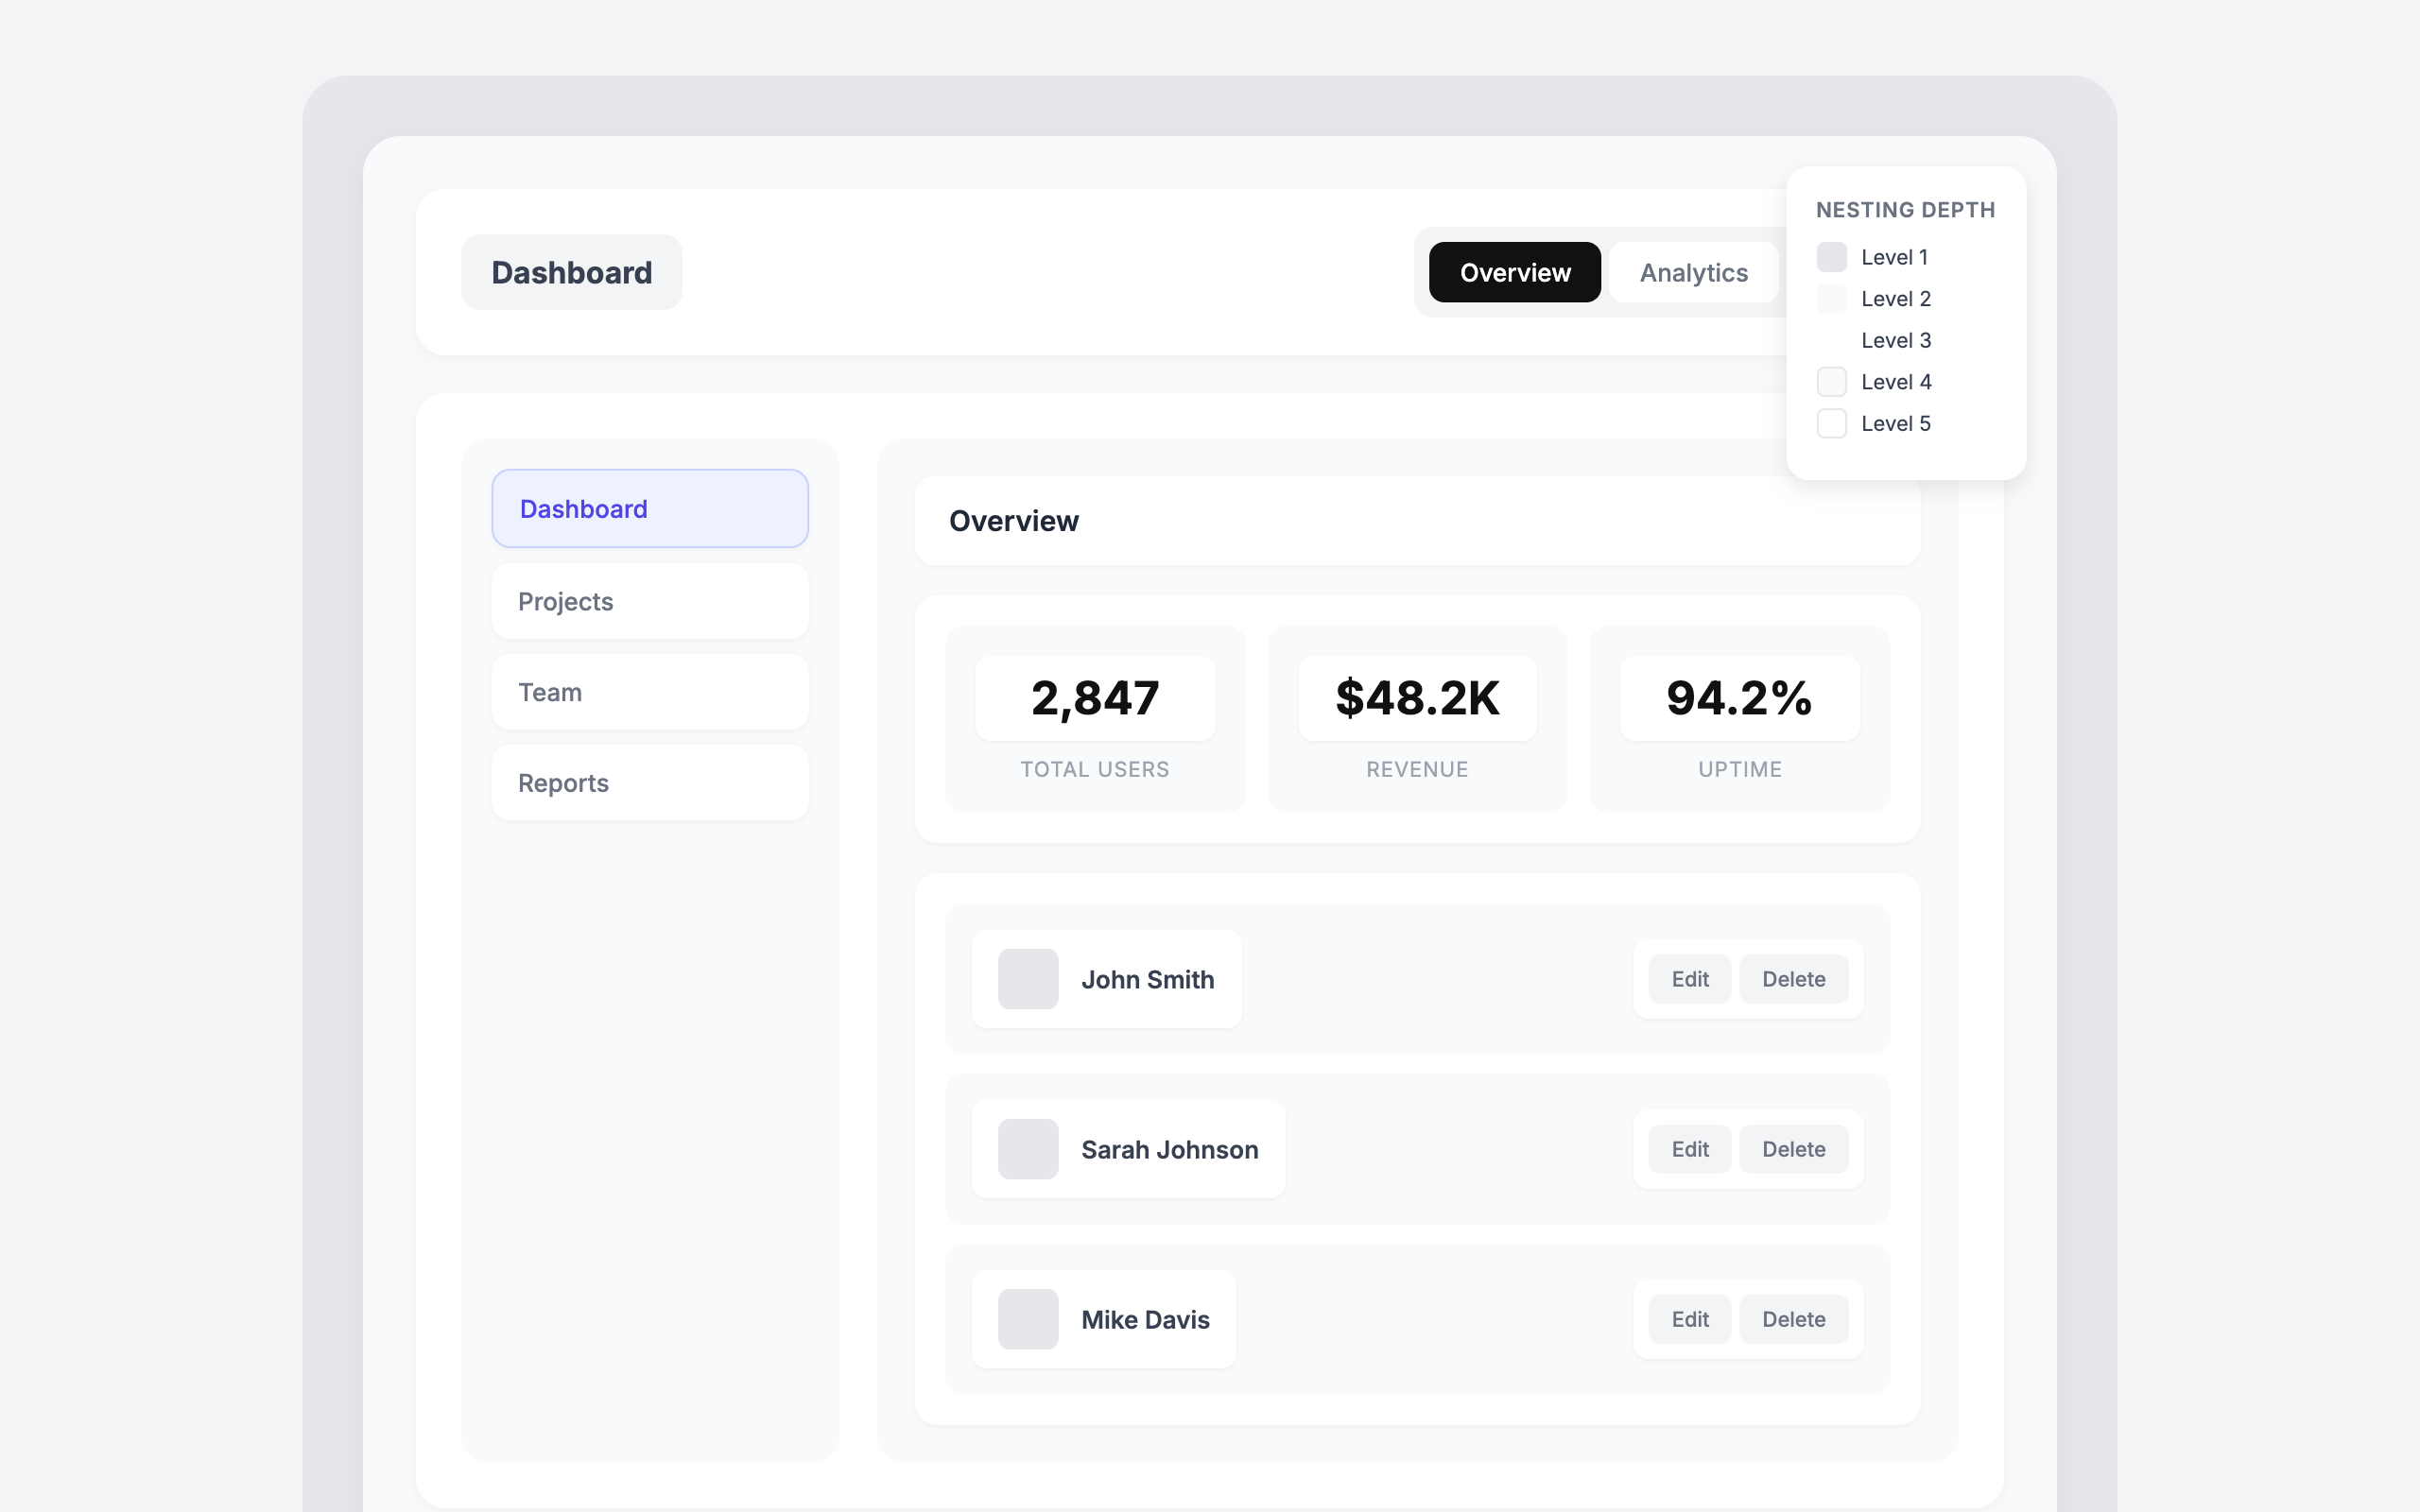This screenshot has height=1512, width=2420.
Task: Switch to the Analytics tab
Action: [x=1693, y=272]
